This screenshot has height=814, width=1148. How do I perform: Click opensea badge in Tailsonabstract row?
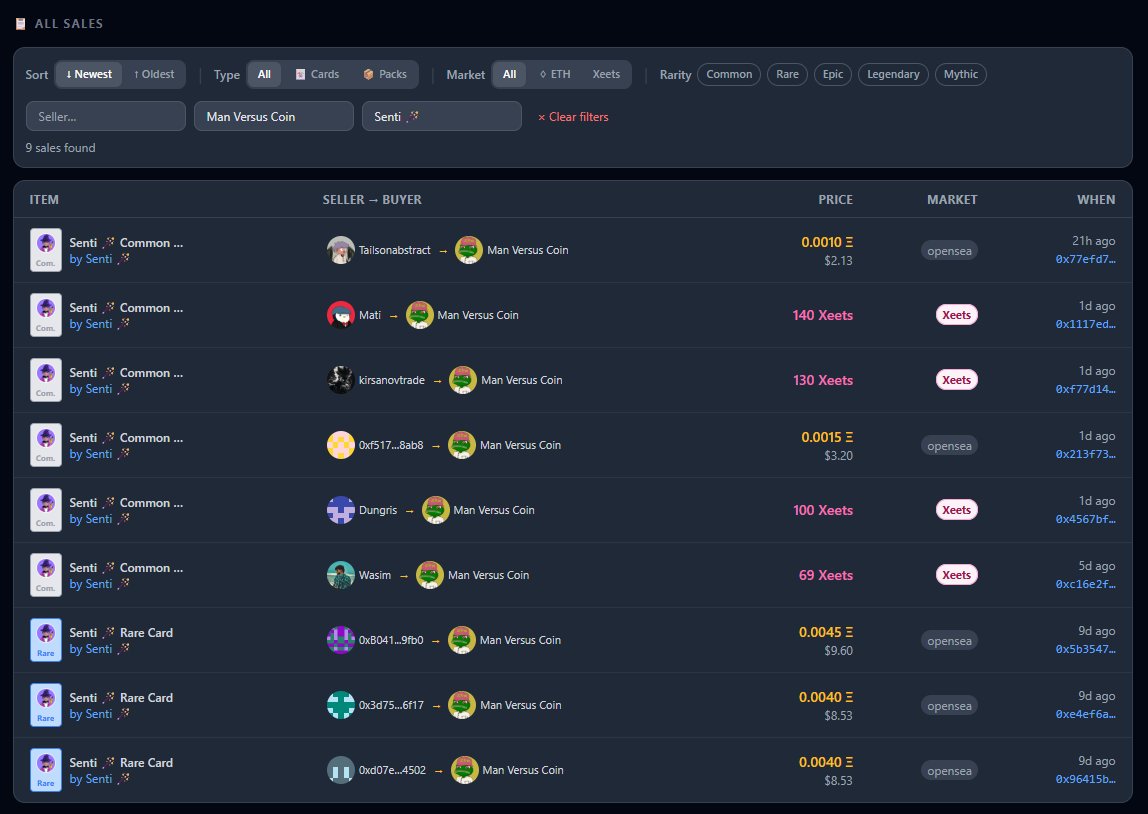949,251
